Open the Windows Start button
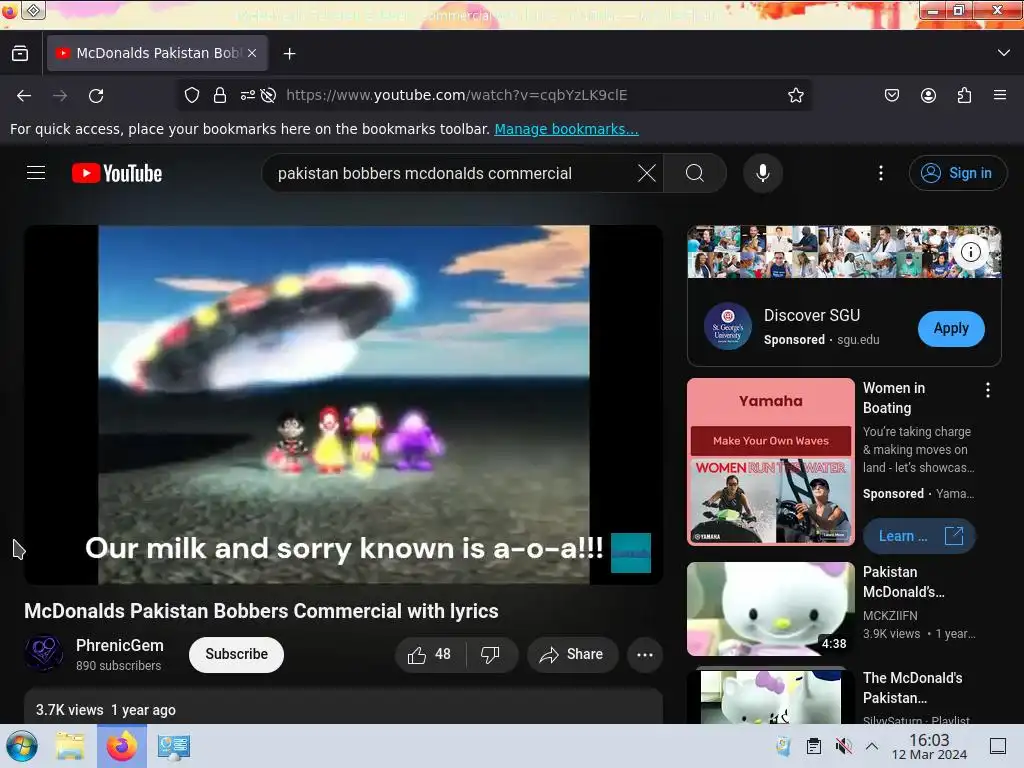Image resolution: width=1024 pixels, height=768 pixels. (x=22, y=746)
